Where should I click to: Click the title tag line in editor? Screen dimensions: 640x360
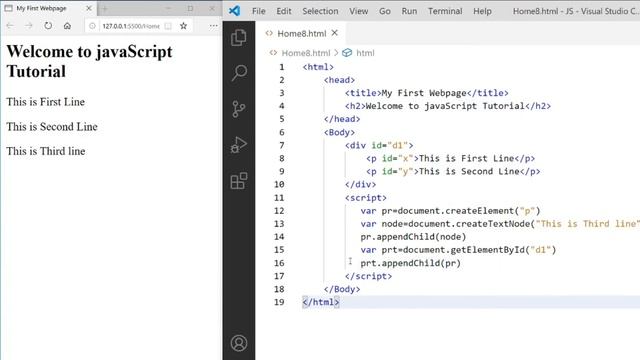427,93
